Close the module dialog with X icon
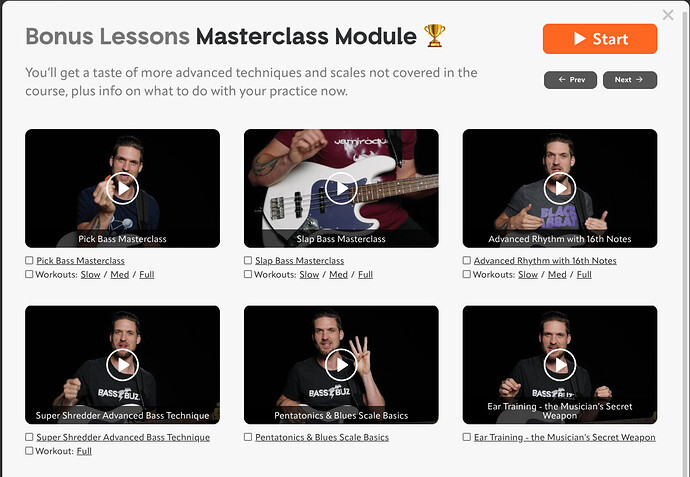Image resolution: width=690 pixels, height=477 pixels. pos(668,15)
